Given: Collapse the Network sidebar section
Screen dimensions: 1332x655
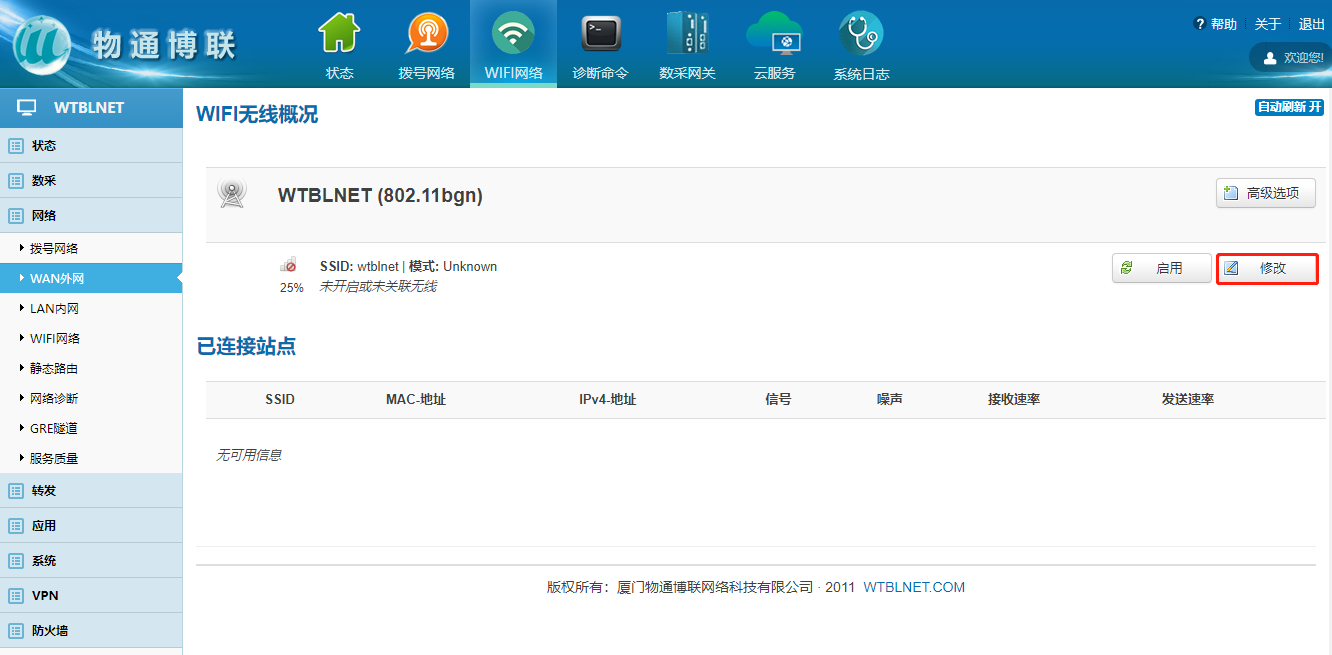Looking at the screenshot, I should coord(44,215).
